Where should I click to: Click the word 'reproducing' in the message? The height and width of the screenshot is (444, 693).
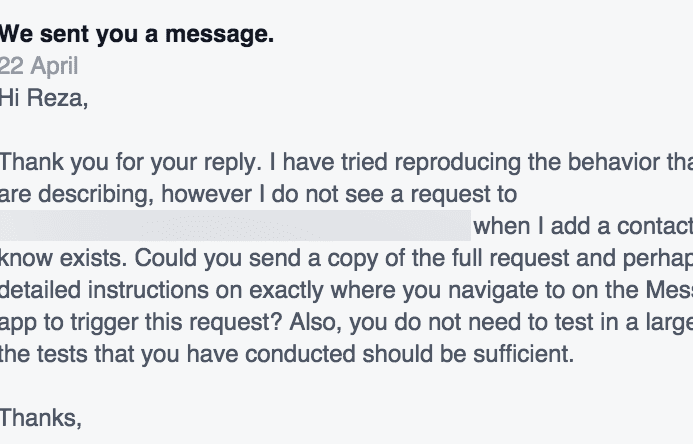(458, 163)
